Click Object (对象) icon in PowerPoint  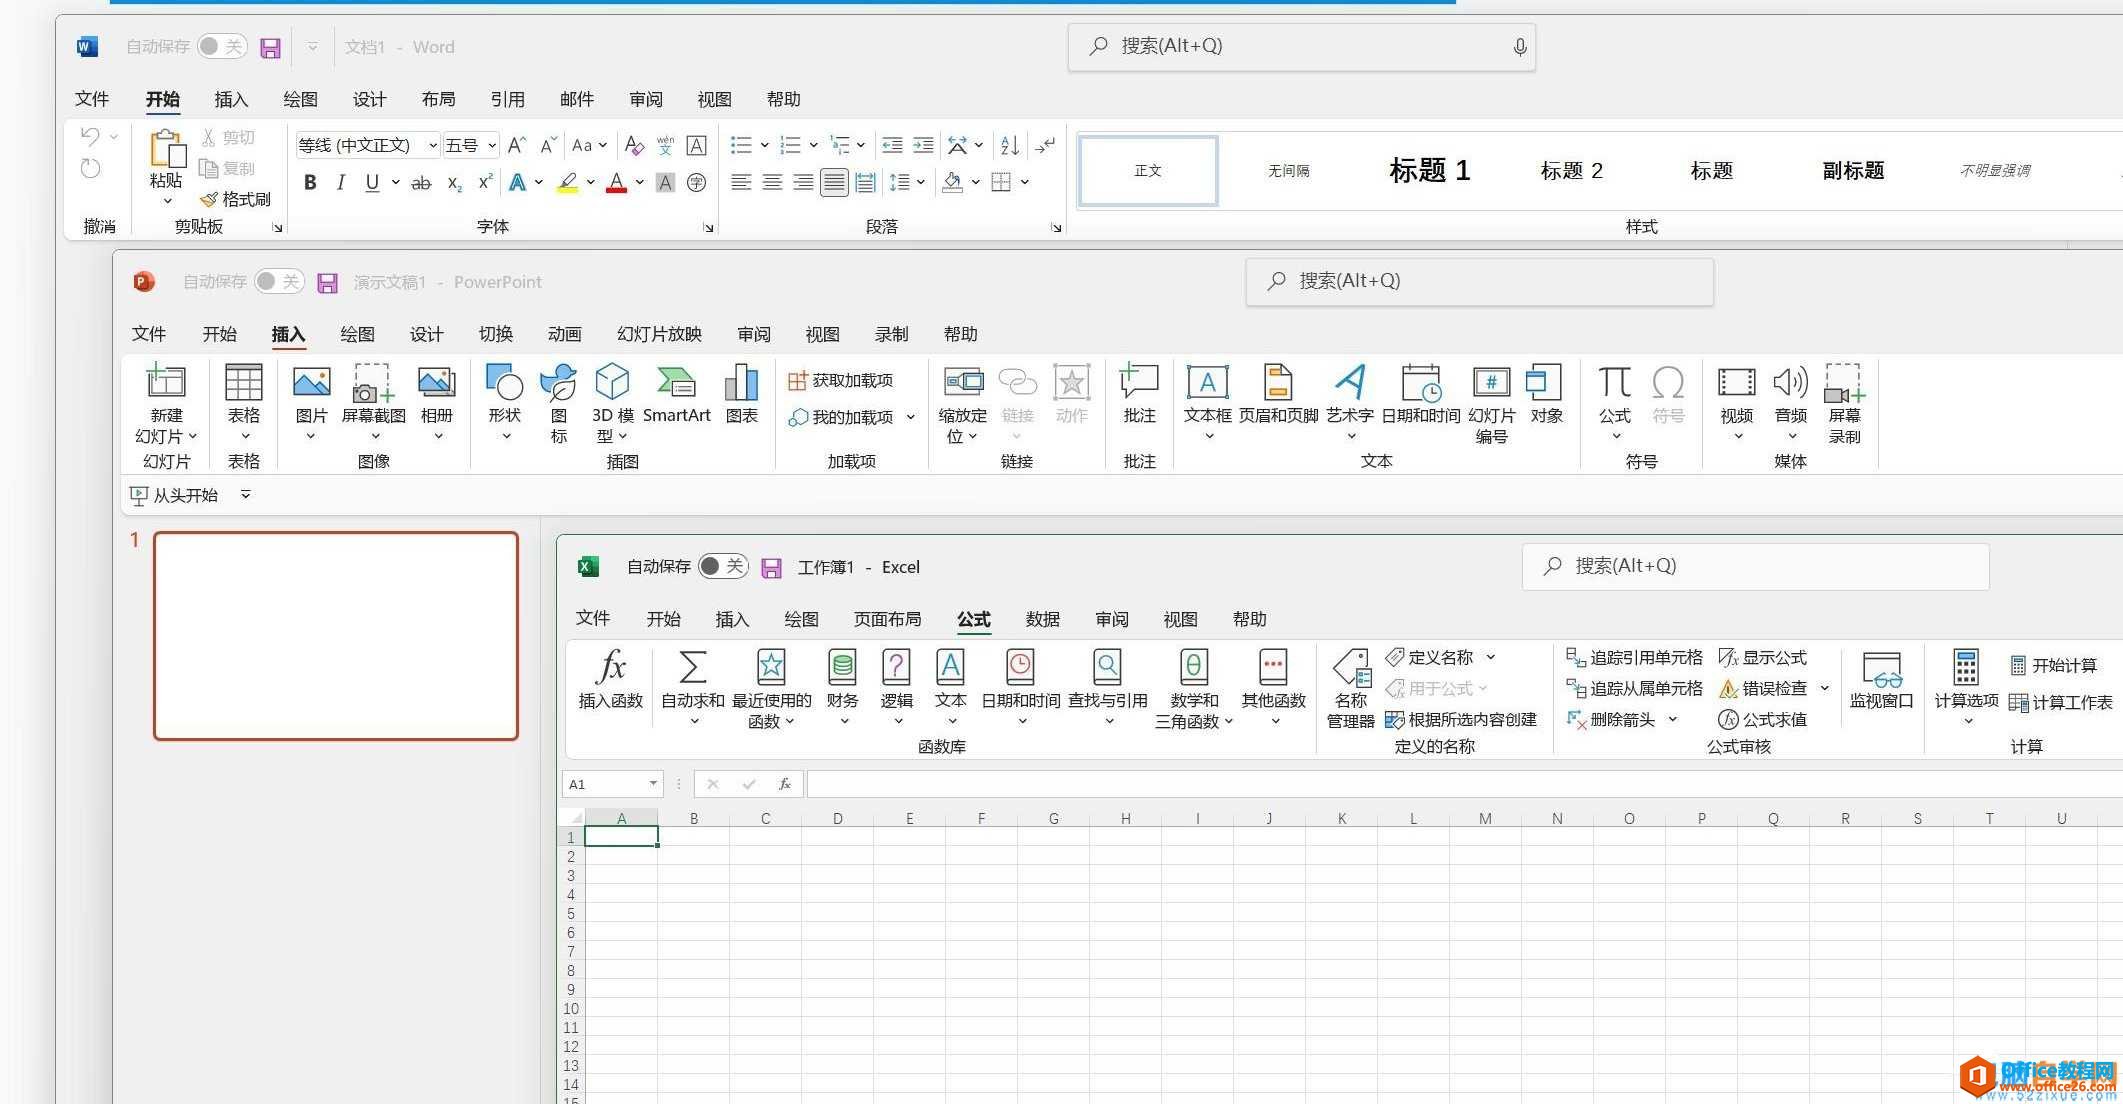pyautogui.click(x=1546, y=394)
